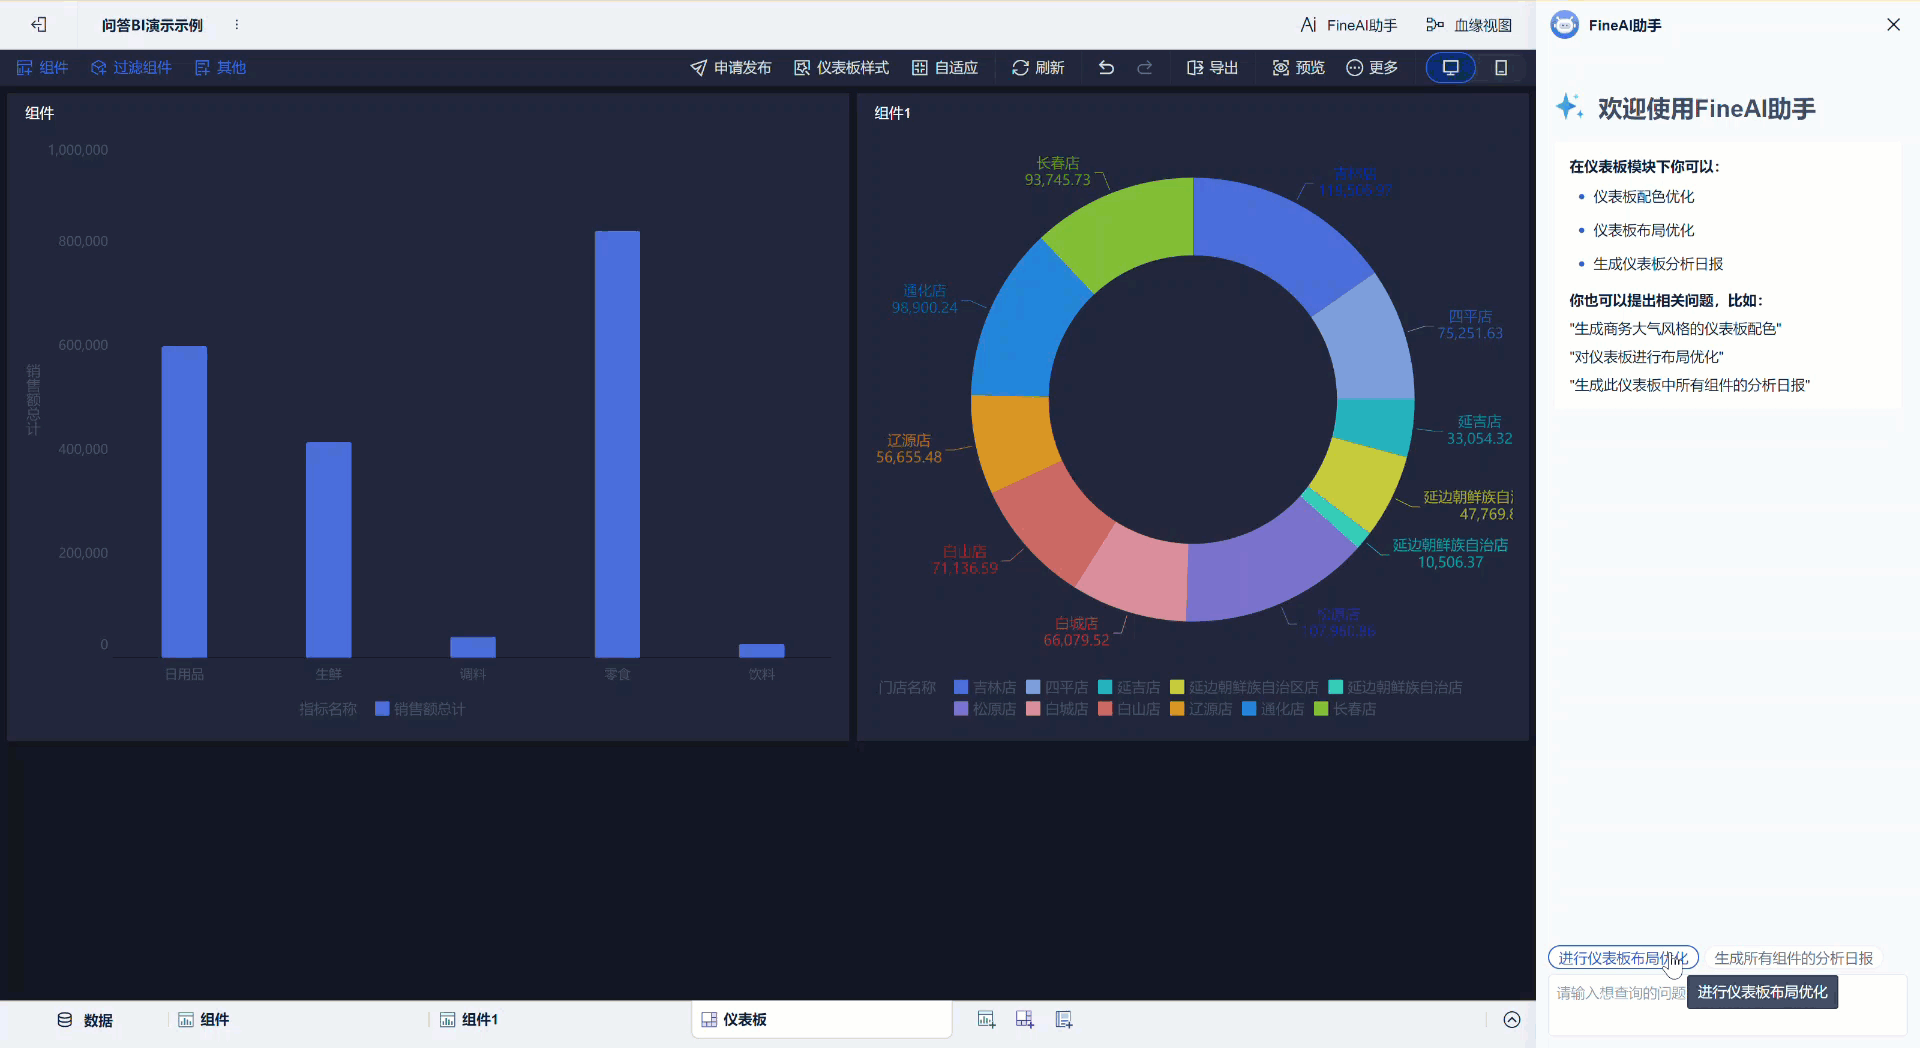Click the FineAI robot logo in panel header

pos(1564,25)
